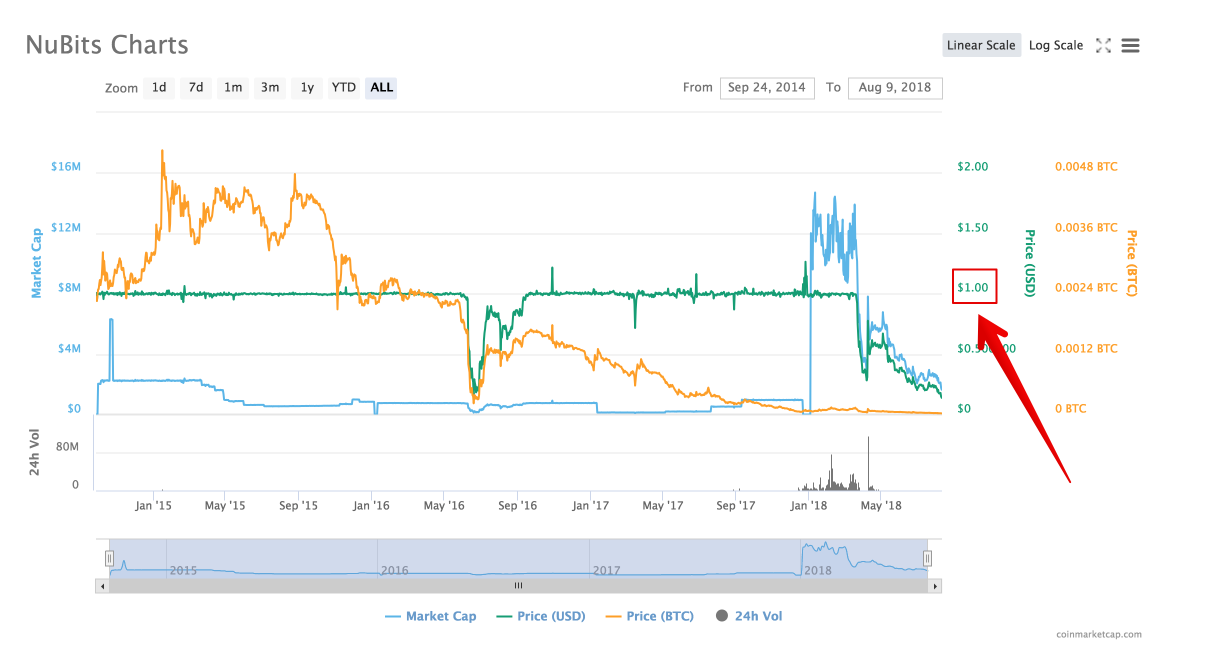Click the navigator scrollbar right arrow
1205x655 pixels.
pos(935,586)
